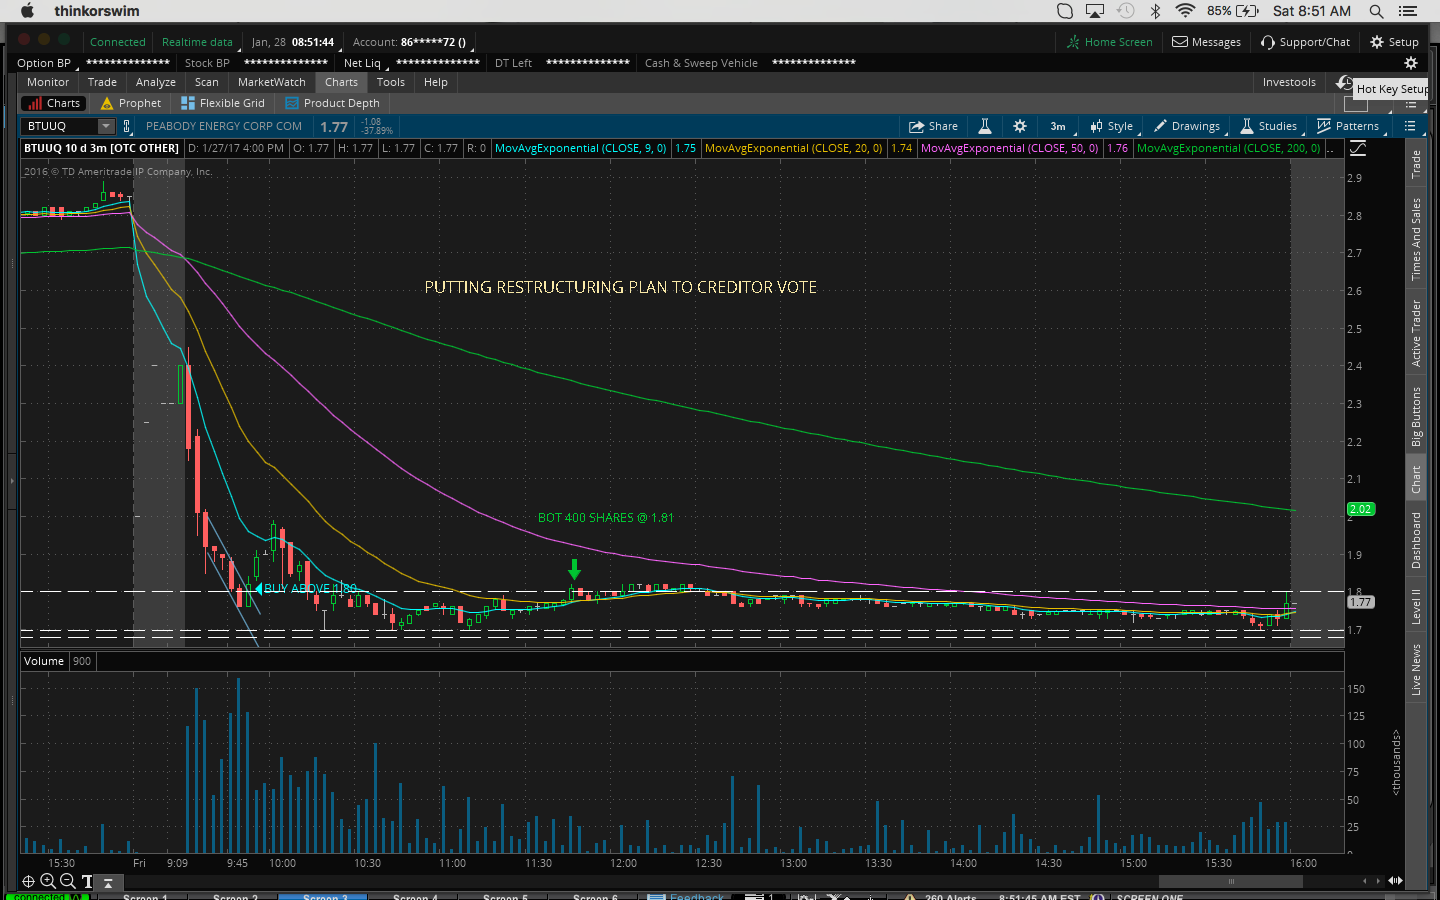
Task: Open chart settings gear icon
Action: (1019, 126)
